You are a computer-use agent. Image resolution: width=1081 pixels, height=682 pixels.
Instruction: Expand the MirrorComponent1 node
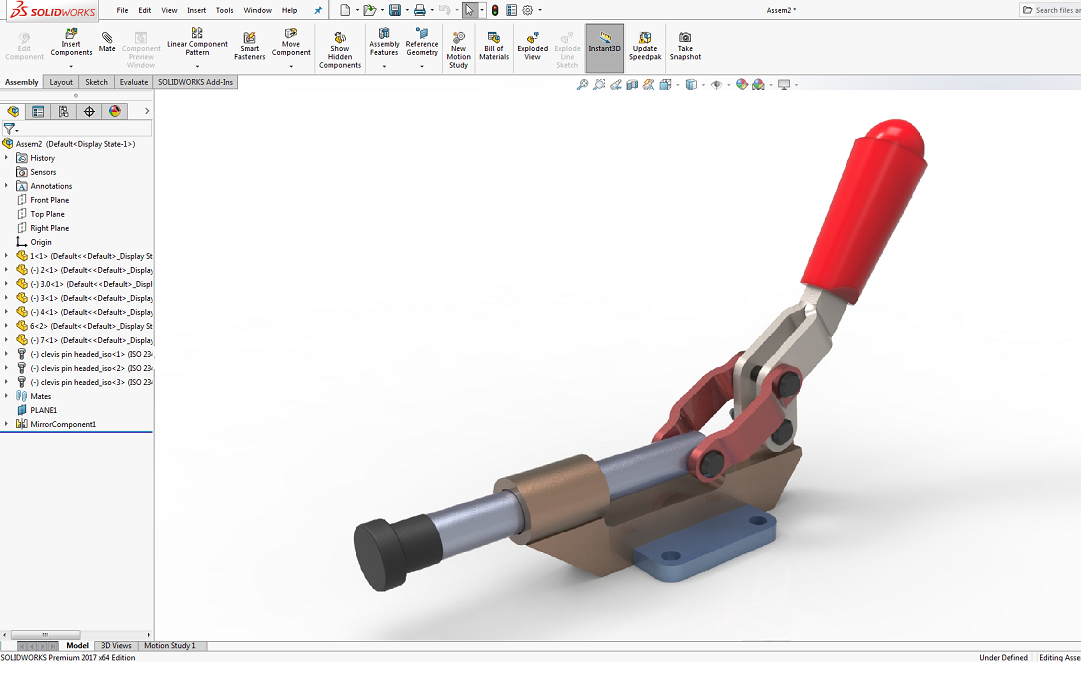click(x=6, y=424)
